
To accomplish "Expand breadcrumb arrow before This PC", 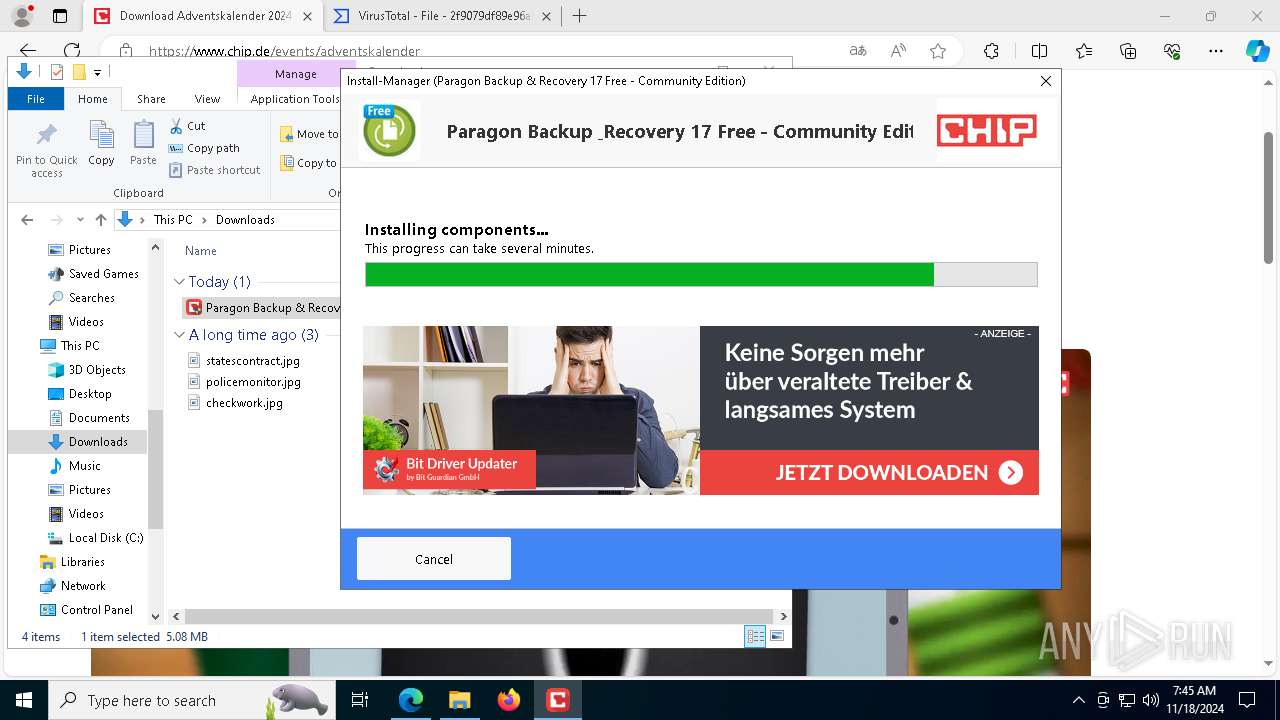I will click(143, 220).
